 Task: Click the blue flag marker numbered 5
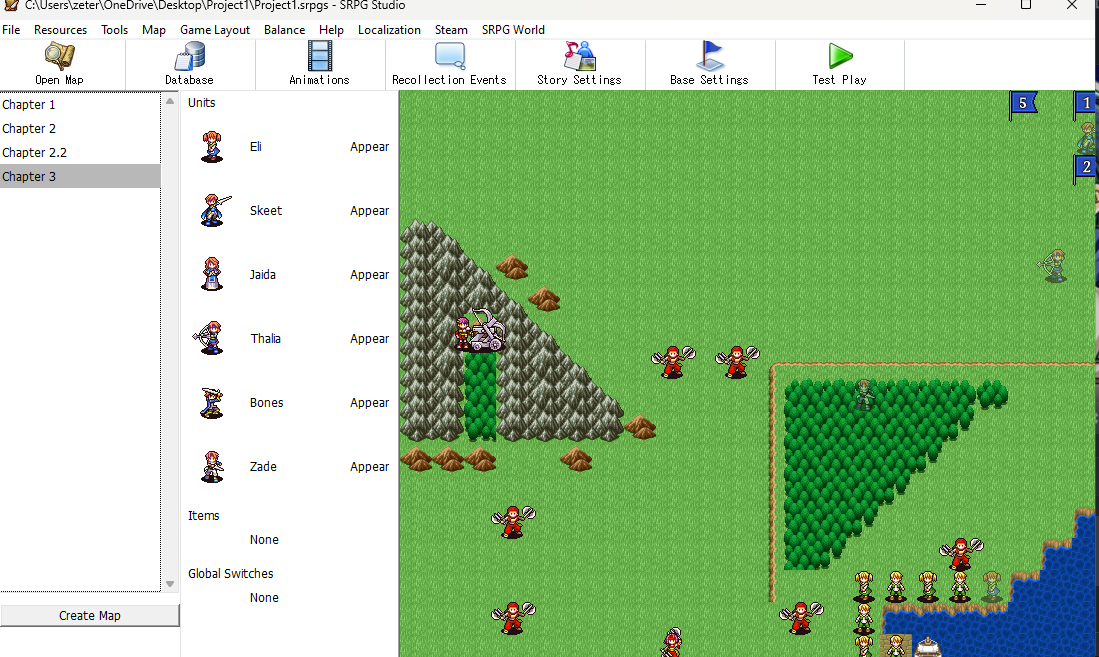click(1023, 104)
